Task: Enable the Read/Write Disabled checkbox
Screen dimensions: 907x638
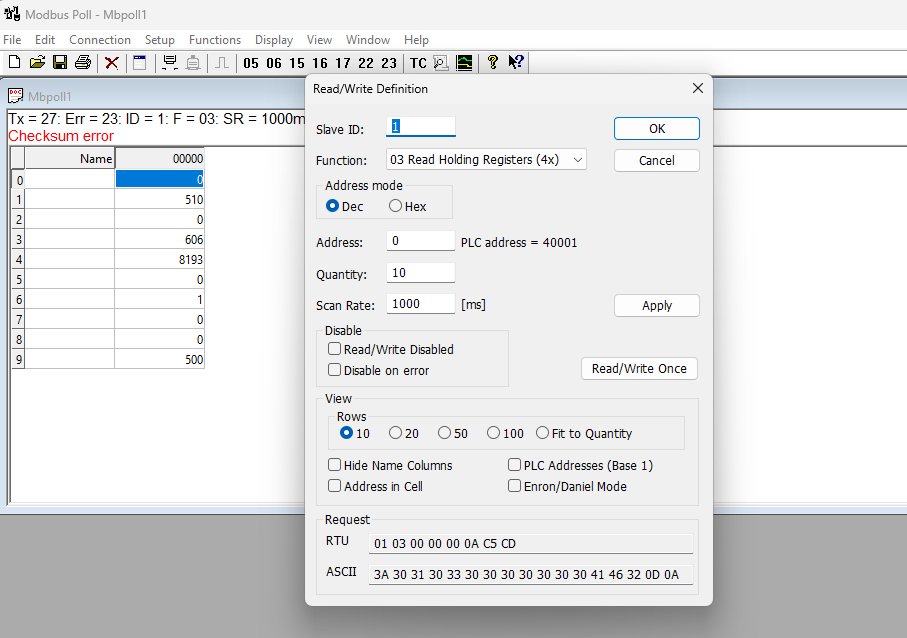Action: point(335,349)
